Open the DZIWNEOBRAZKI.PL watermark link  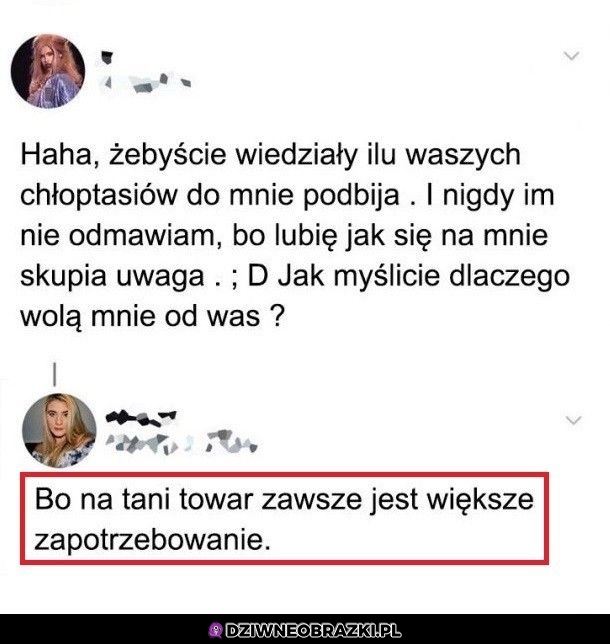(x=313, y=630)
